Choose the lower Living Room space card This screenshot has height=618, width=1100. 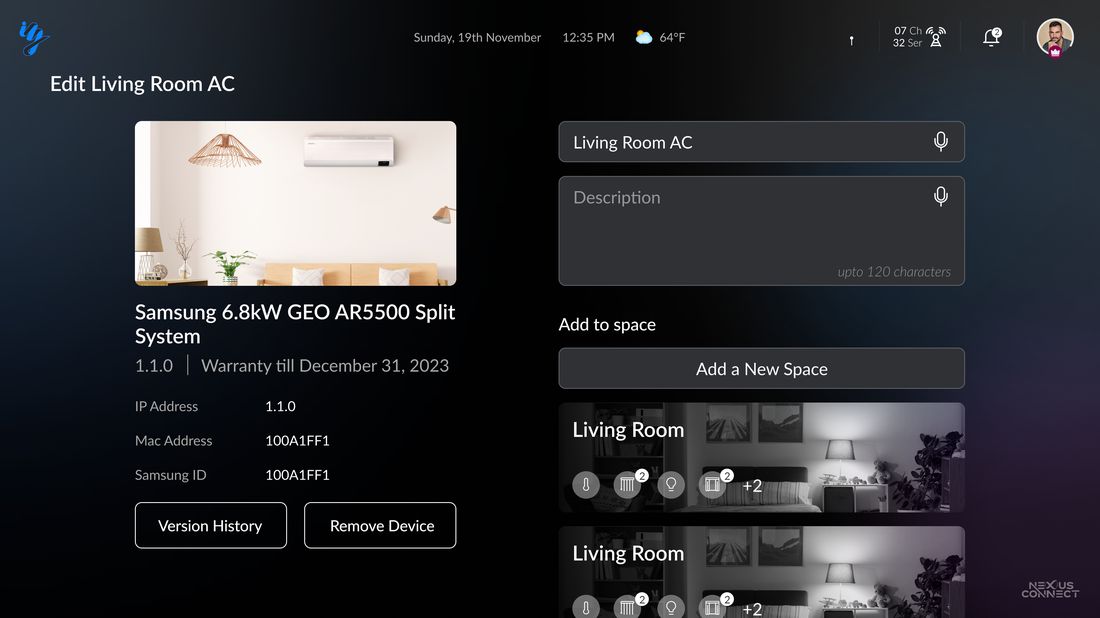tap(761, 572)
